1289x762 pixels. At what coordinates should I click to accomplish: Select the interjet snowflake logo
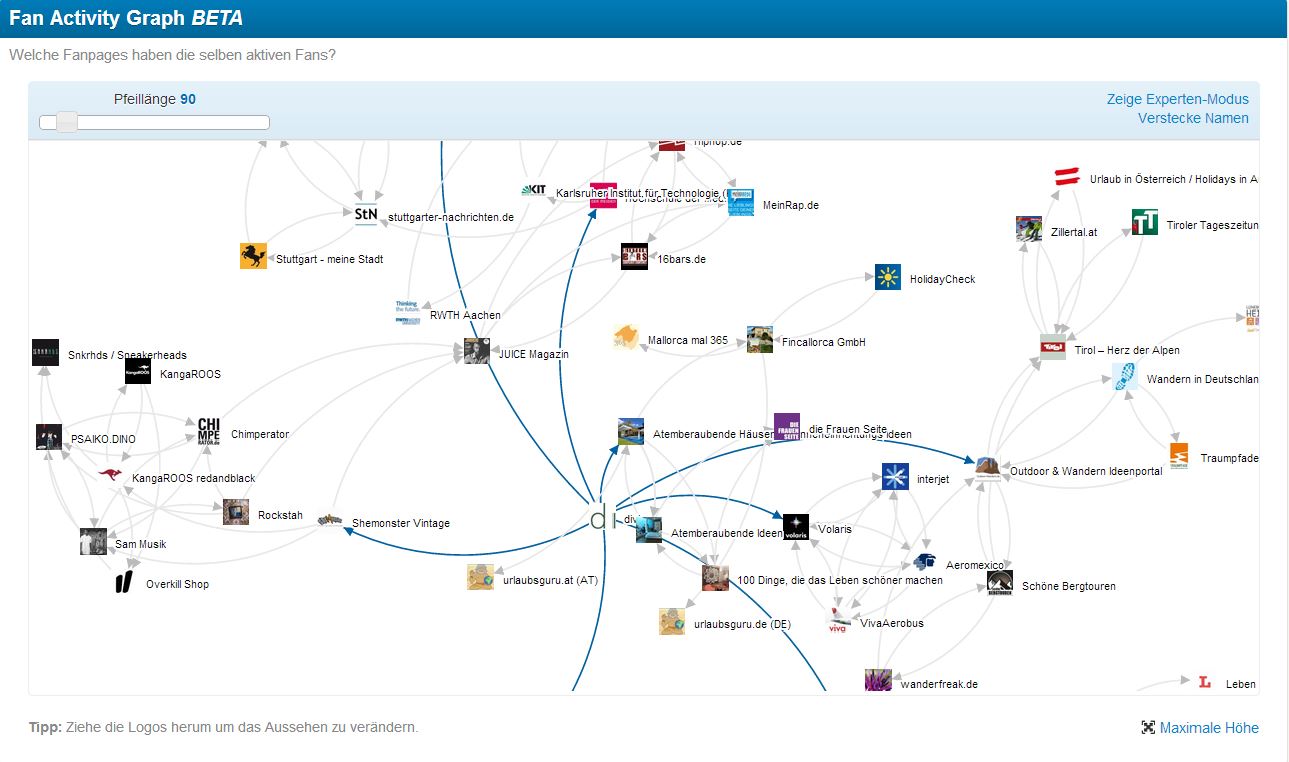895,476
